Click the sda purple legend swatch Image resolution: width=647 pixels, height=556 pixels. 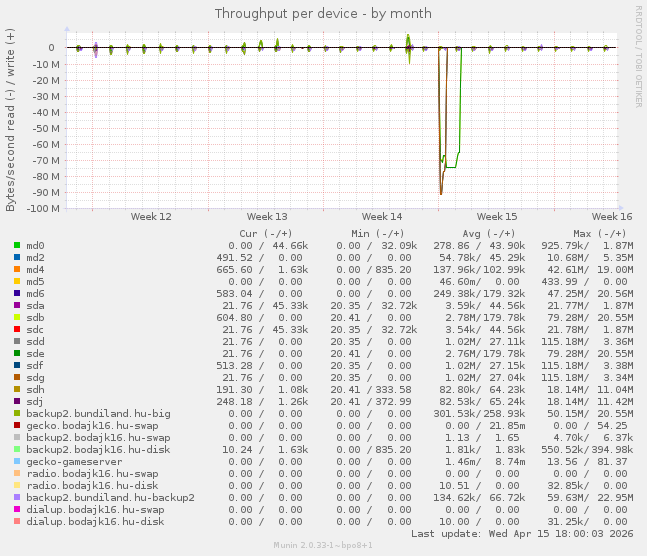coord(17,305)
